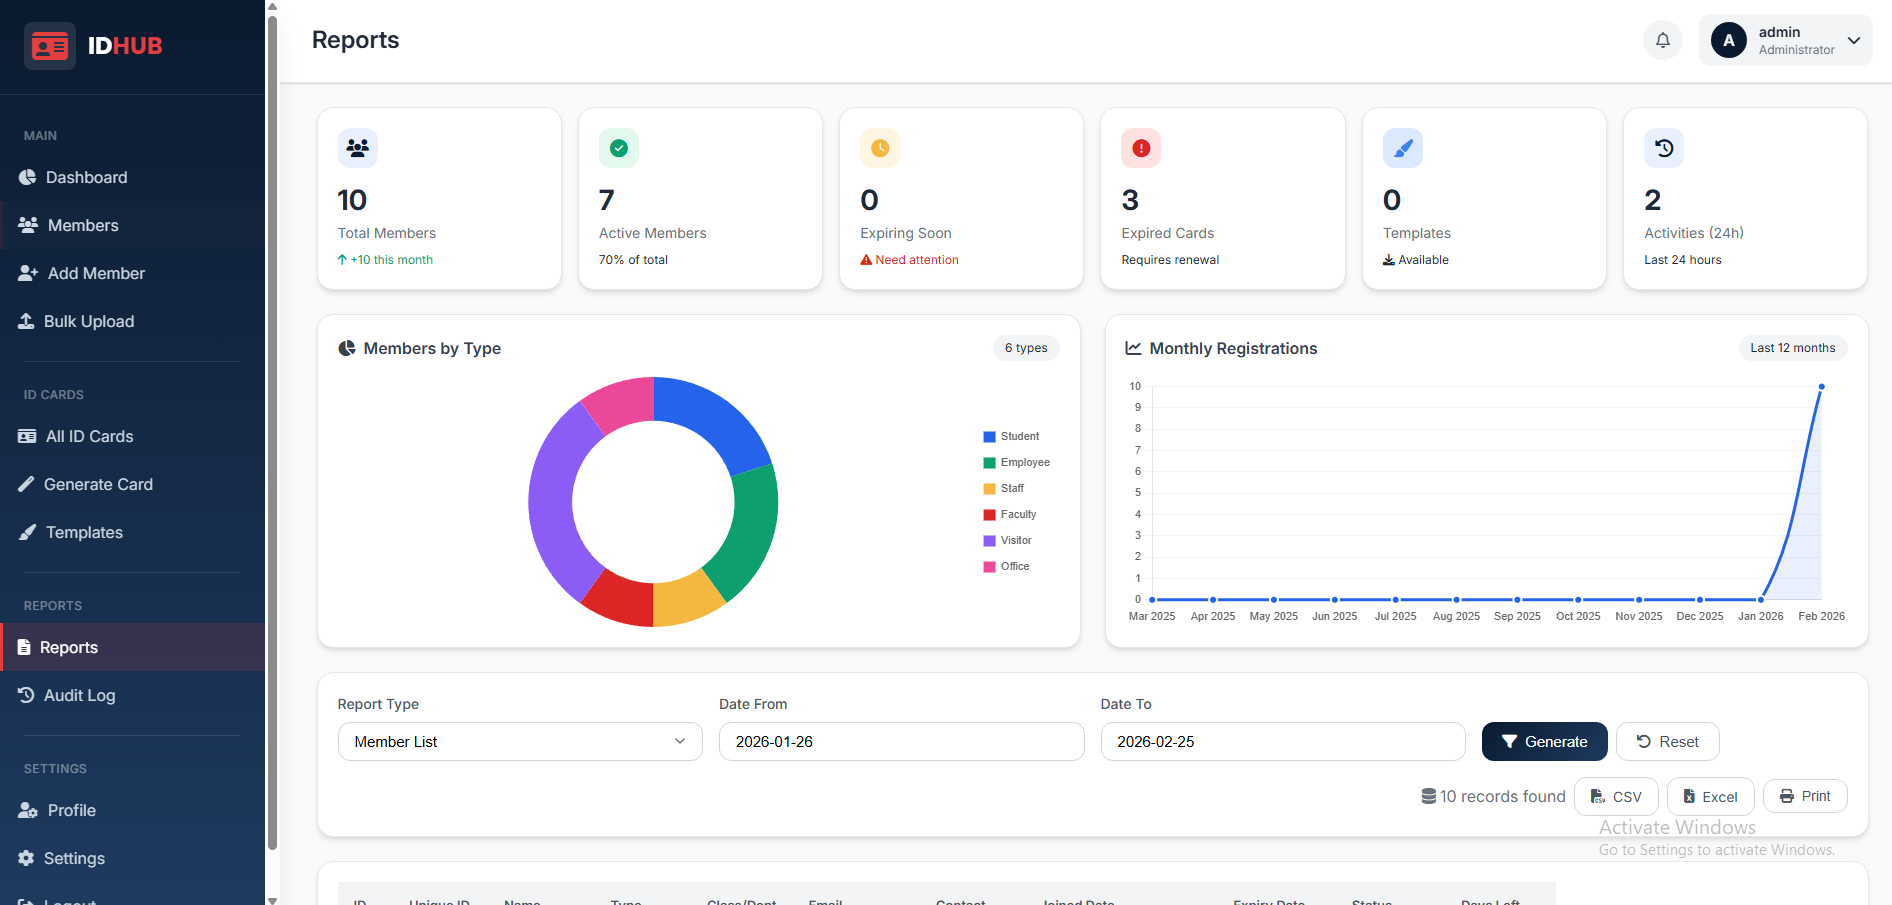Click the IDHUB logo icon
This screenshot has height=905, width=1892.
click(x=50, y=46)
